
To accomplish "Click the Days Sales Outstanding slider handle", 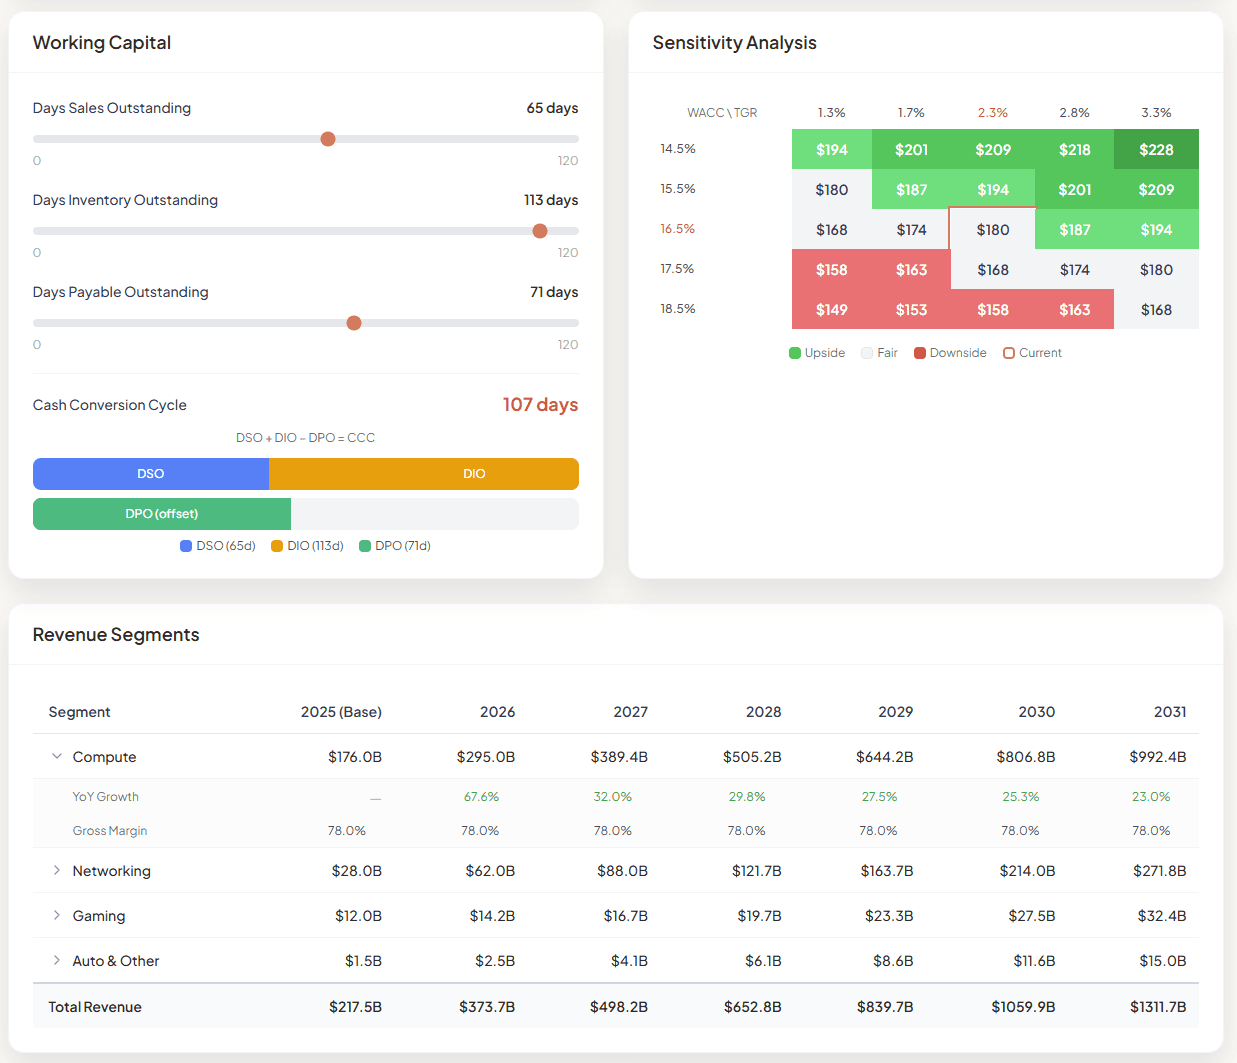I will point(327,139).
